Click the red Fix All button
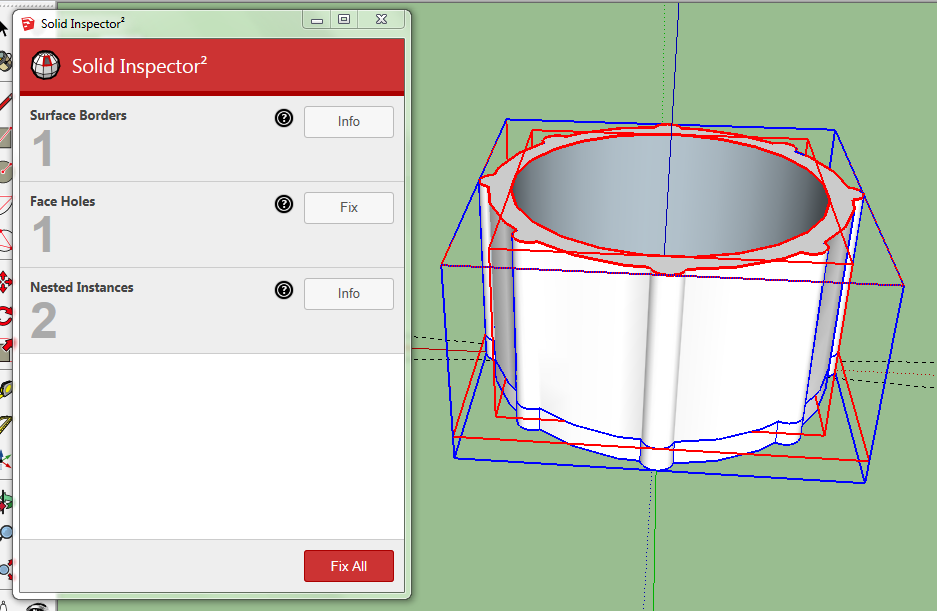937x611 pixels. tap(348, 566)
